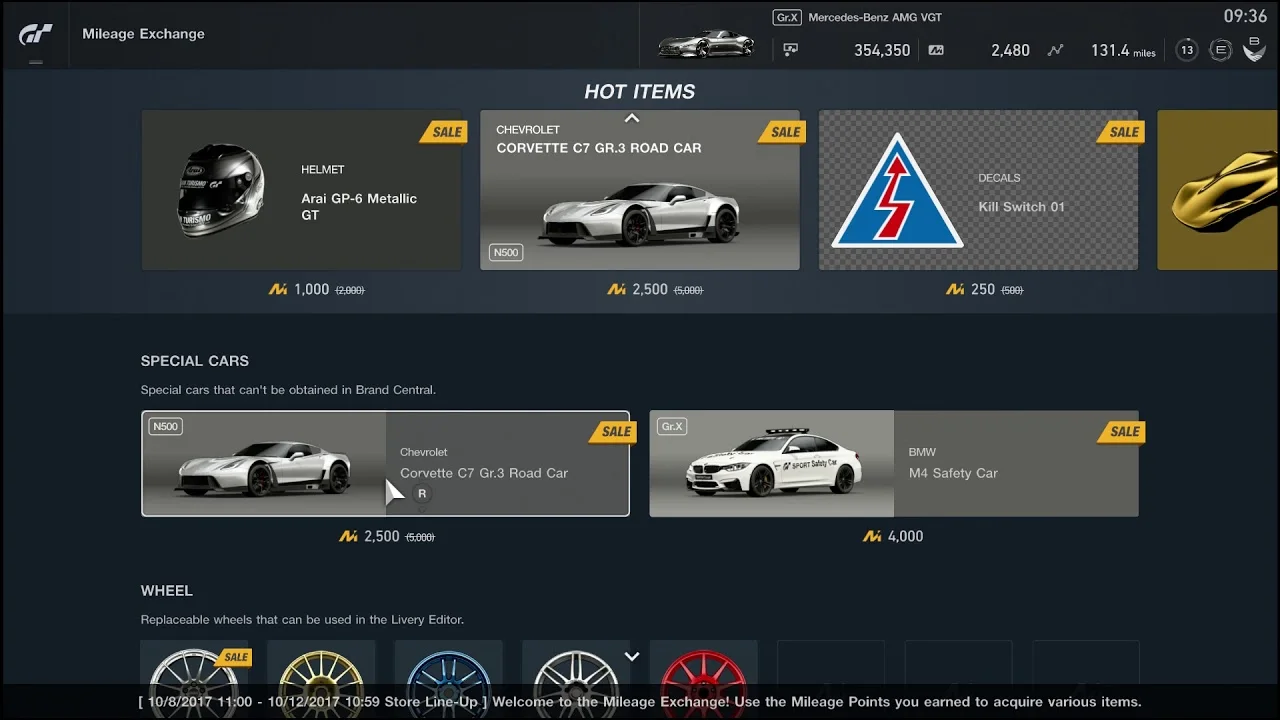
Task: Click the Gr.X category badge in header
Action: 787,17
